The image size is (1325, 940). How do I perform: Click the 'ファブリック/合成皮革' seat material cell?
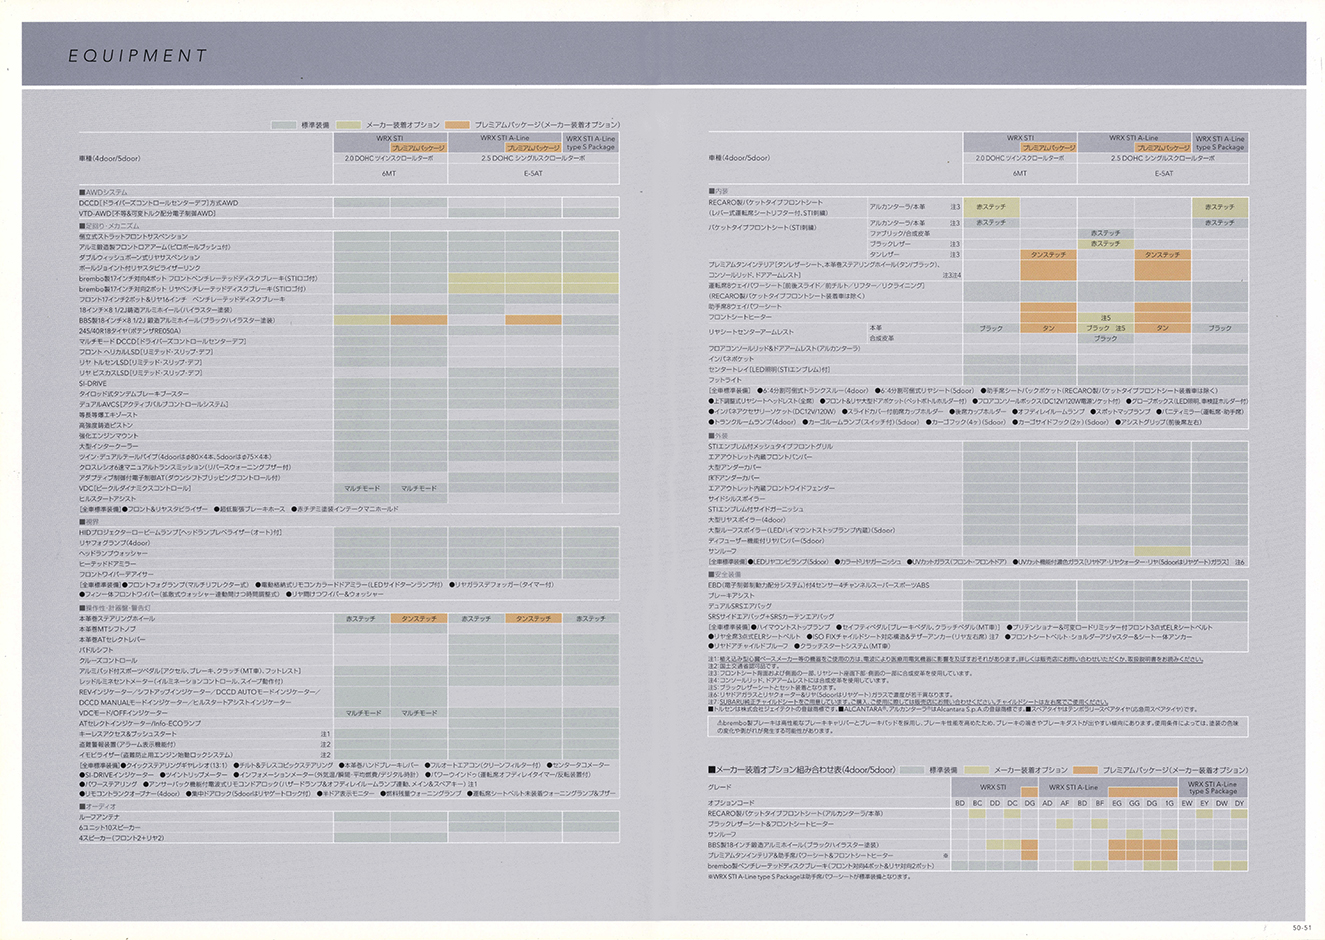click(x=899, y=233)
